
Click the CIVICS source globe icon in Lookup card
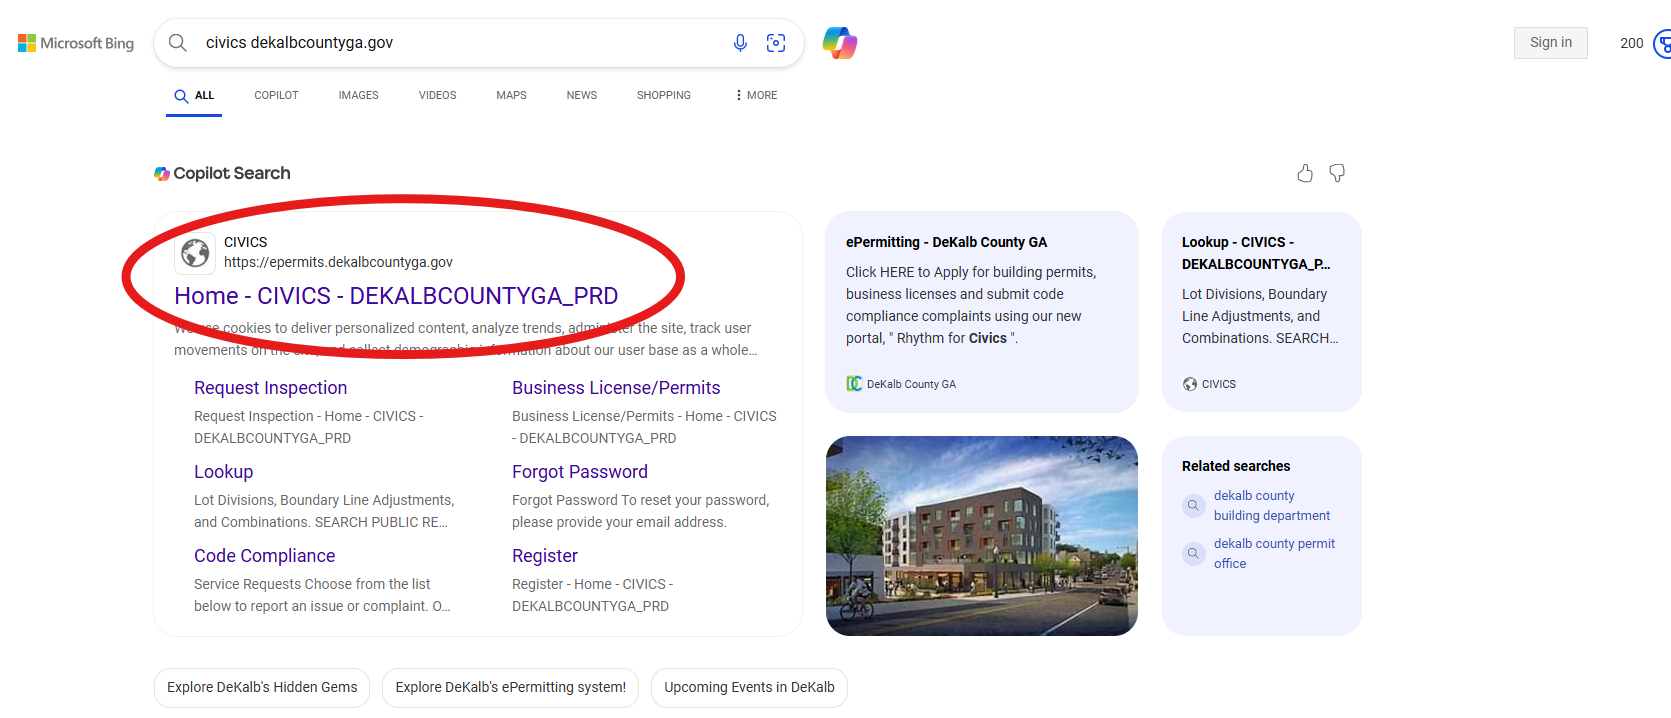click(x=1190, y=384)
